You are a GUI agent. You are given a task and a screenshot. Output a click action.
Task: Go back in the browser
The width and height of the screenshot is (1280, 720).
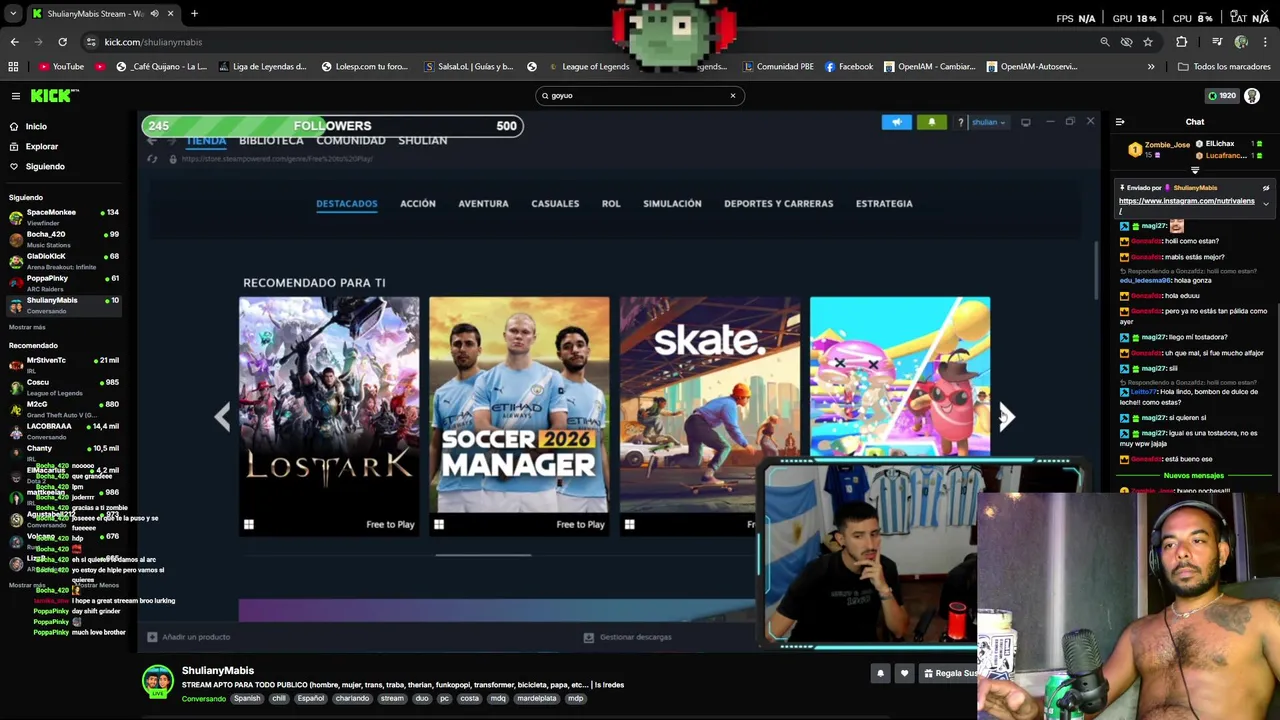14,42
